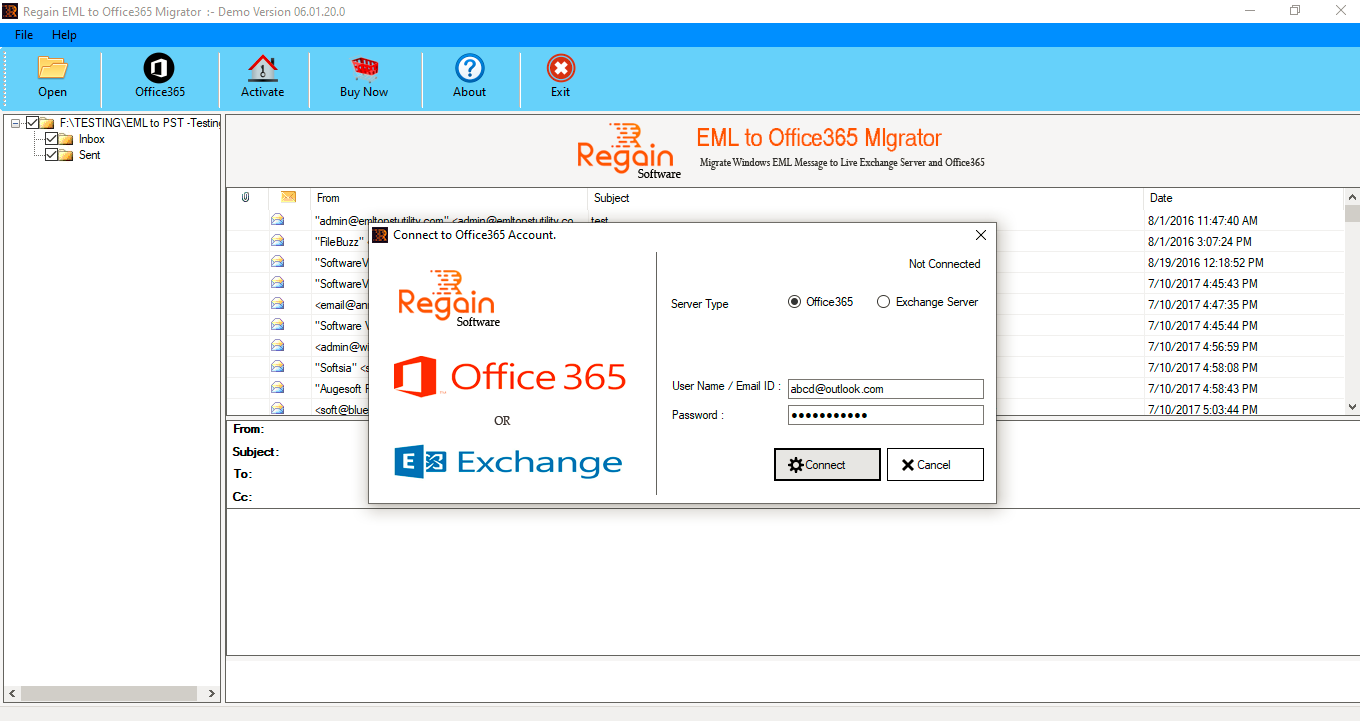Image resolution: width=1360 pixels, height=721 pixels.
Task: Click the Buy Now shopping cart icon
Action: tap(364, 68)
